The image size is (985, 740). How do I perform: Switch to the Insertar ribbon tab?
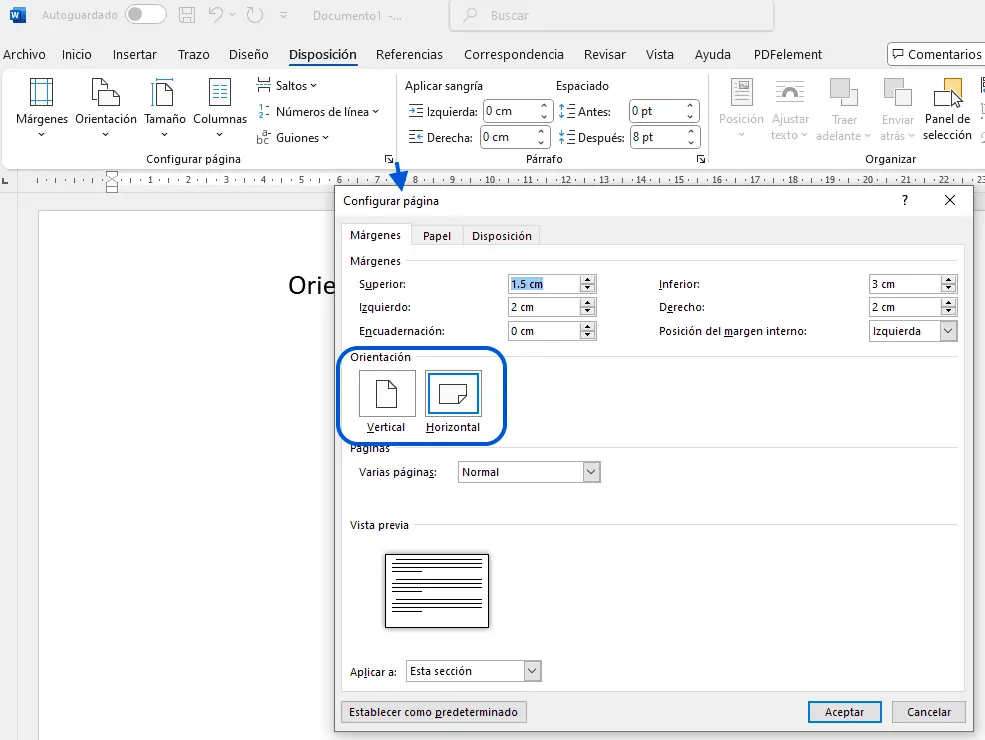[x=134, y=55]
